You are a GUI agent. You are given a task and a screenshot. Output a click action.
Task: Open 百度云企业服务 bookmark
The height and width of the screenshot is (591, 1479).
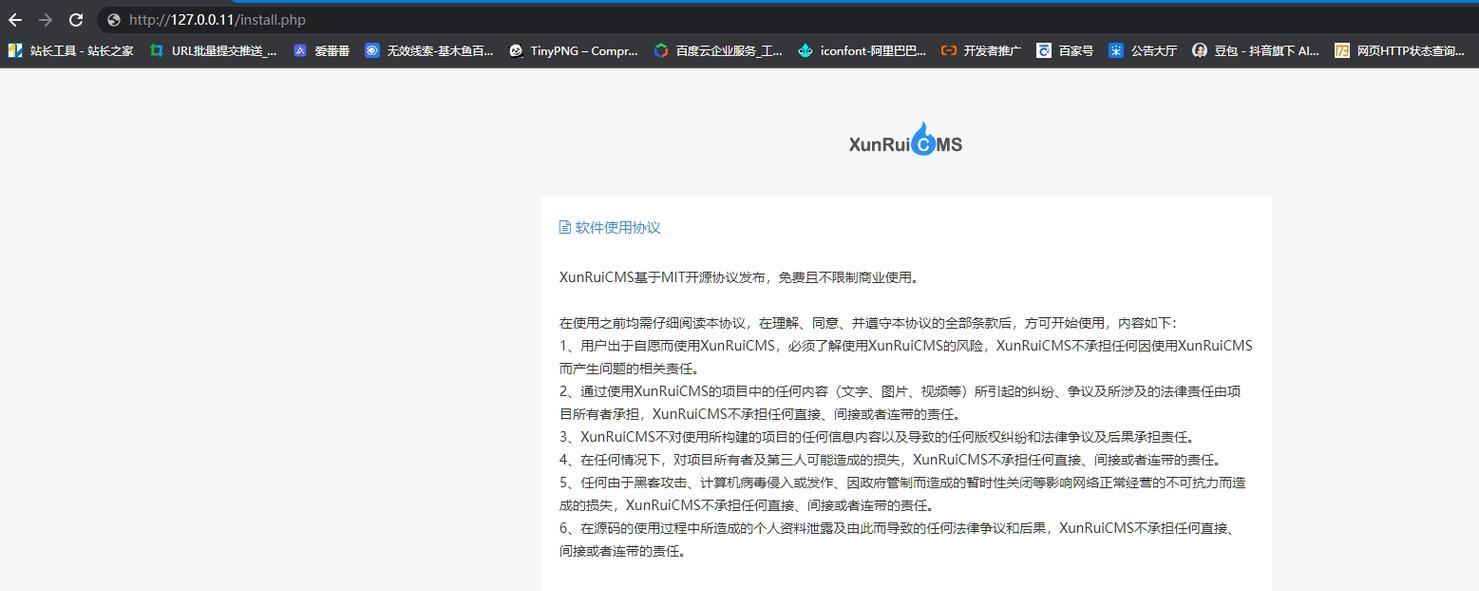pos(718,50)
